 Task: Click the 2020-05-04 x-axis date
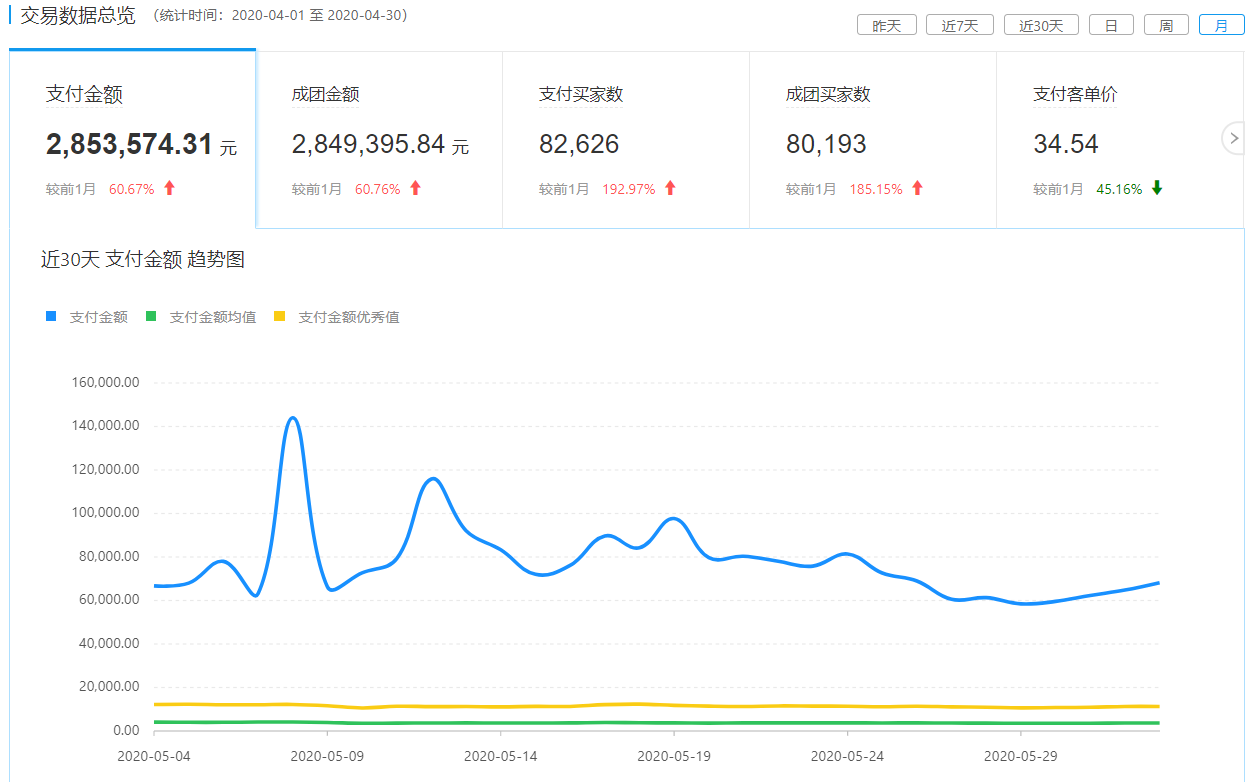pyautogui.click(x=153, y=756)
